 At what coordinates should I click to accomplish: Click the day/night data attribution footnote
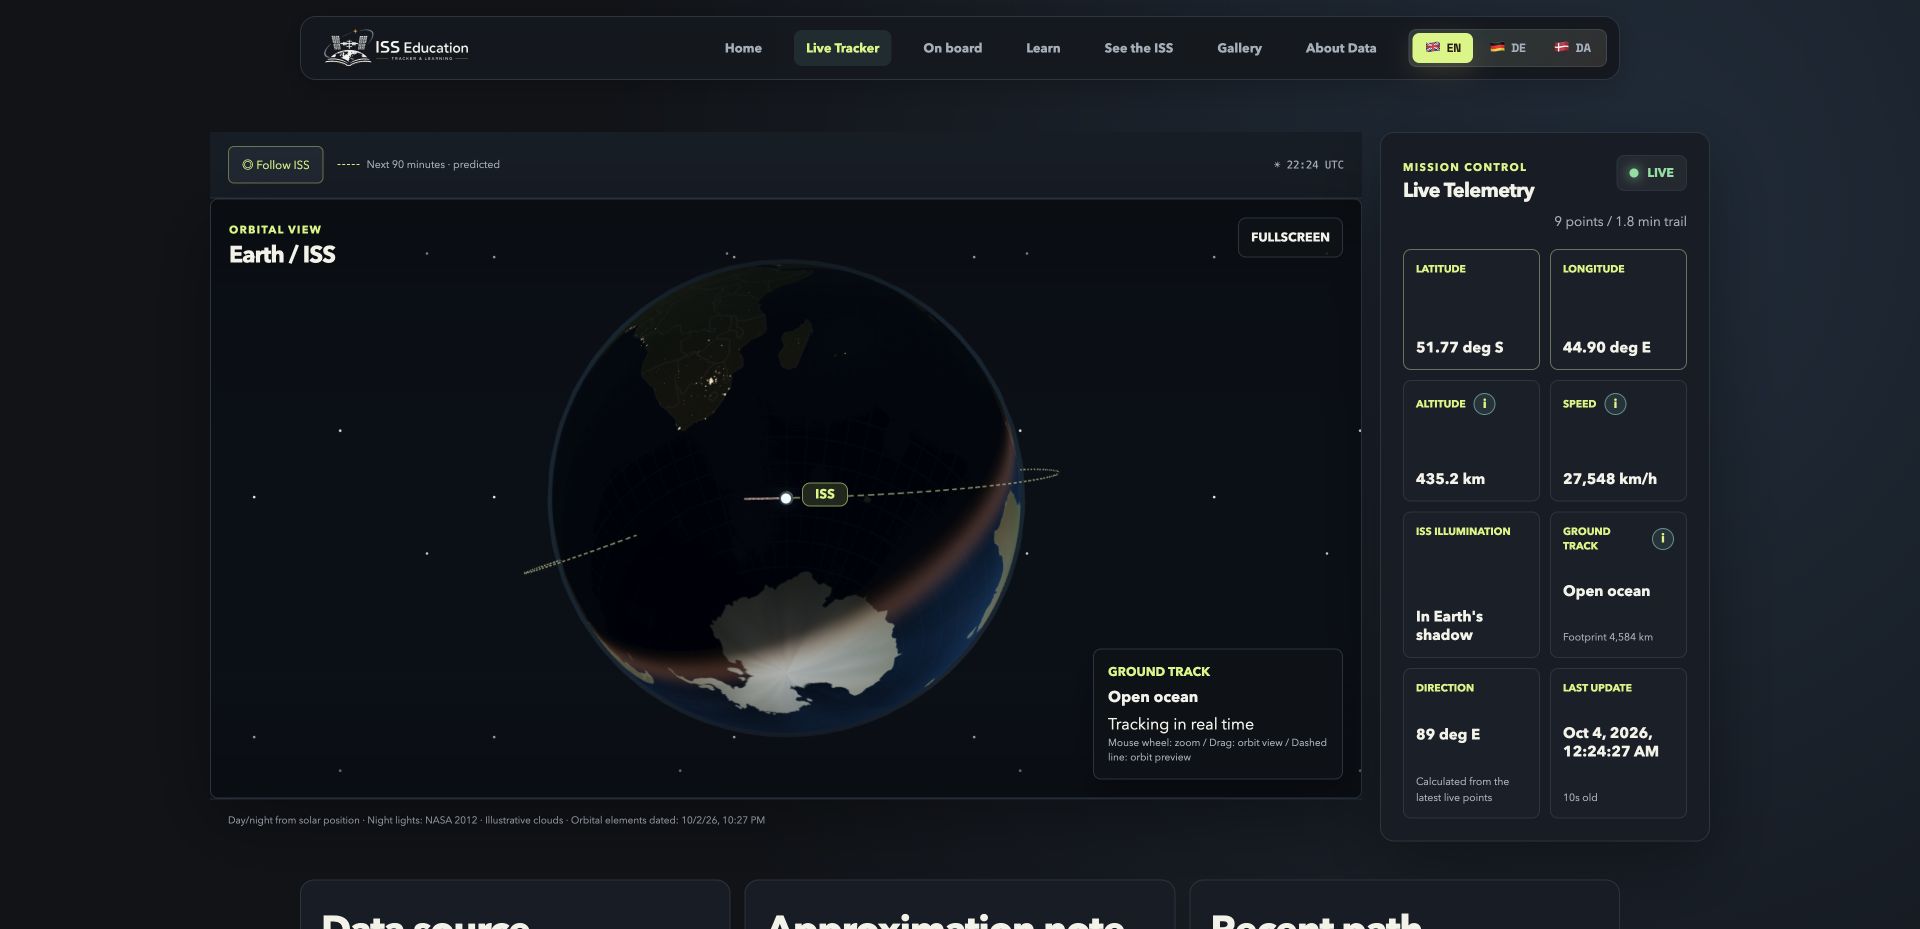point(496,820)
